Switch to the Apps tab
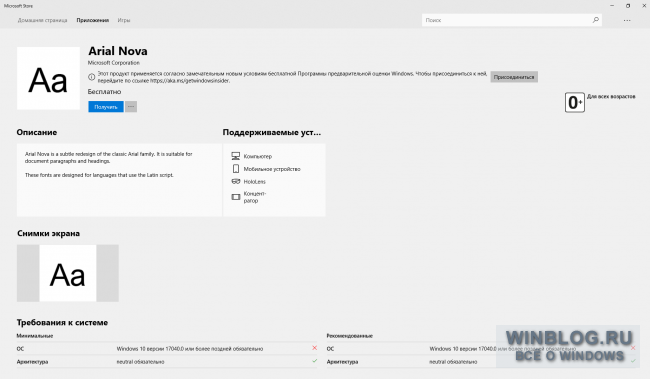This screenshot has width=650, height=379. coord(92,20)
